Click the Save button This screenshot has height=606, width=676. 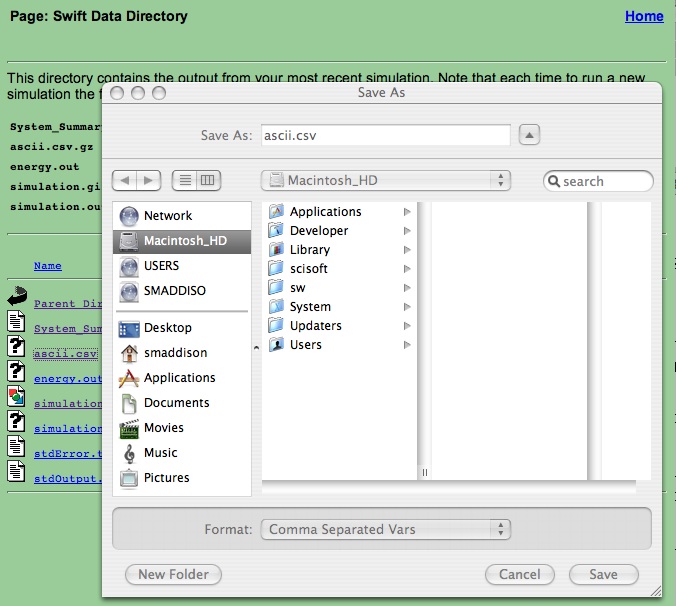click(604, 575)
